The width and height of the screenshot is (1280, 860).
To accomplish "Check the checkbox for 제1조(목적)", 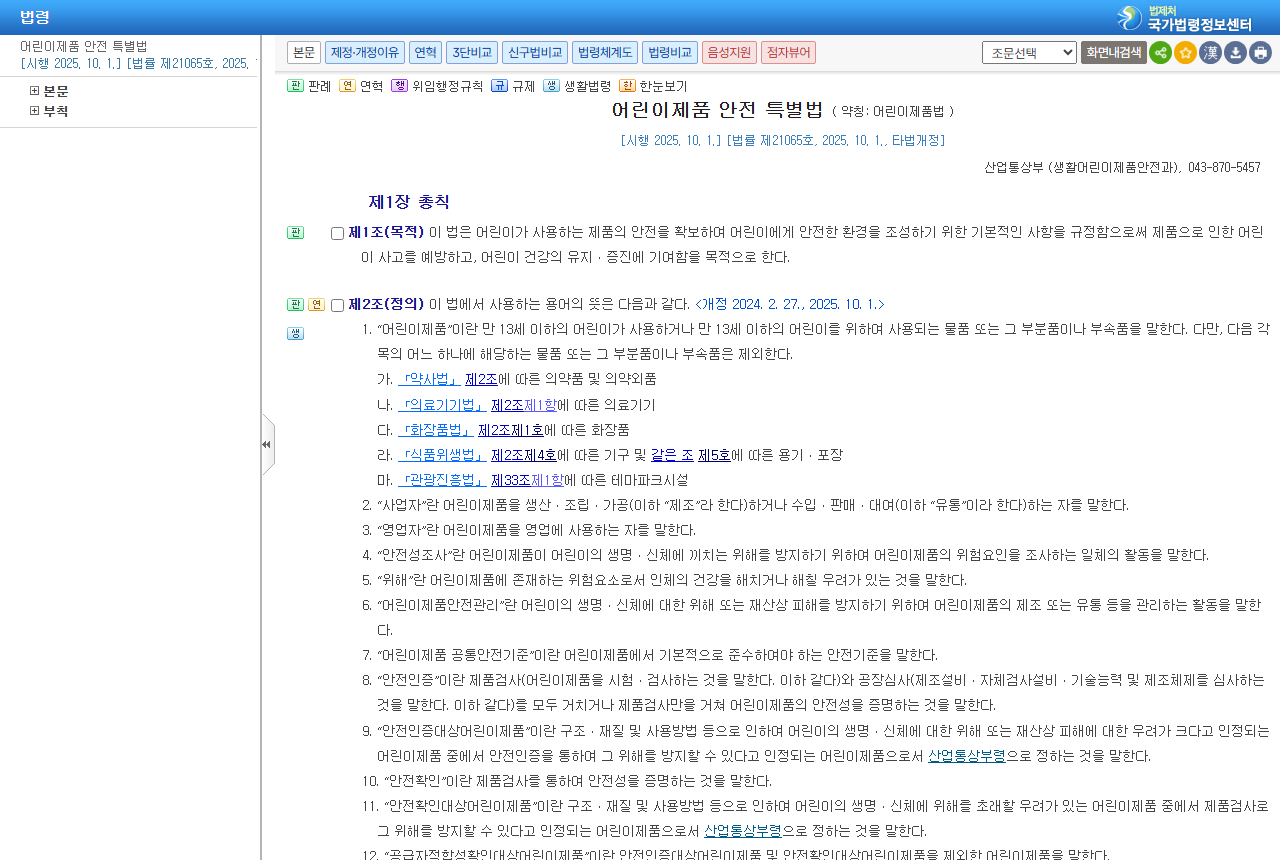I will pyautogui.click(x=337, y=233).
